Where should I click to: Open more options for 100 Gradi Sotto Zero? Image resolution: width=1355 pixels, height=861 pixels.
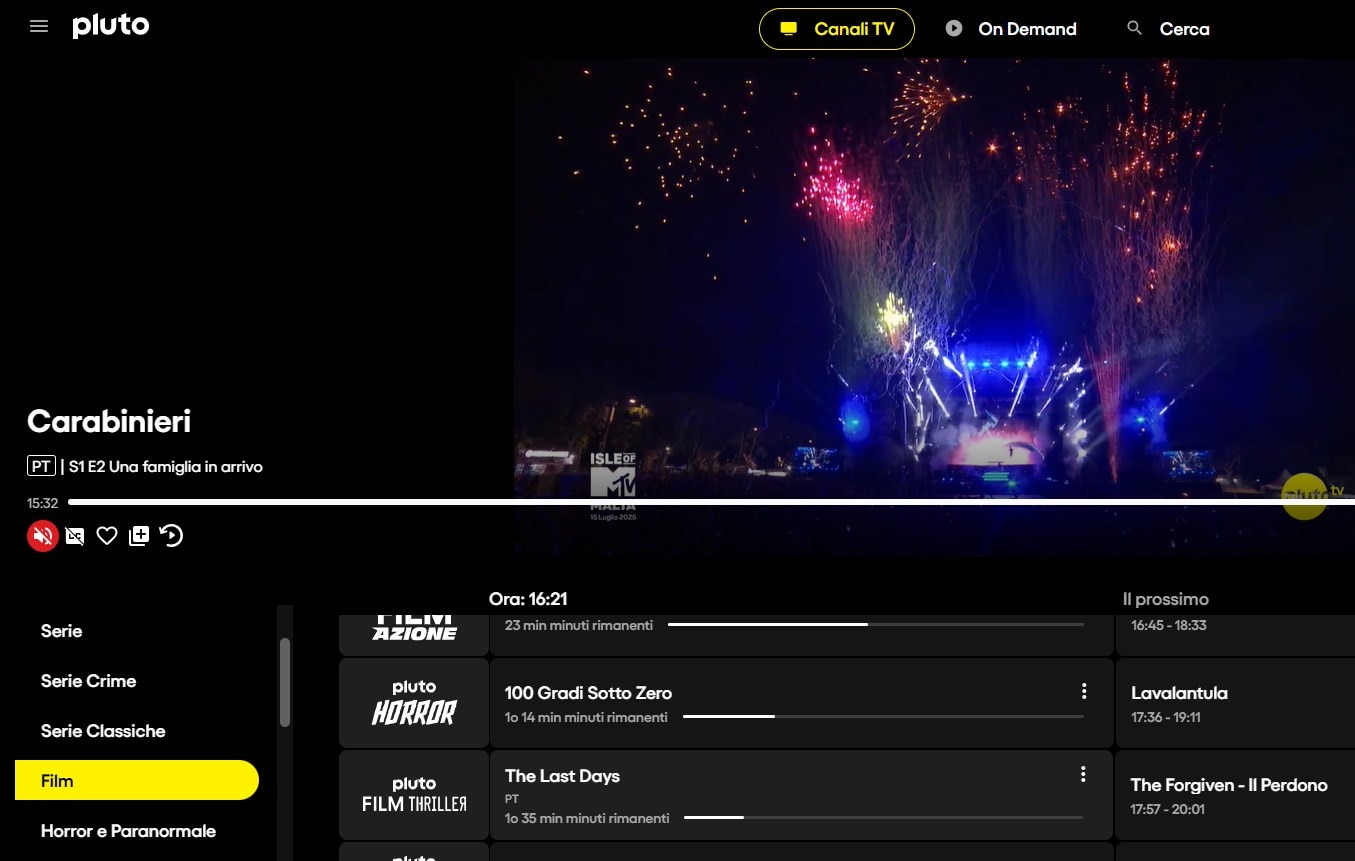point(1083,691)
